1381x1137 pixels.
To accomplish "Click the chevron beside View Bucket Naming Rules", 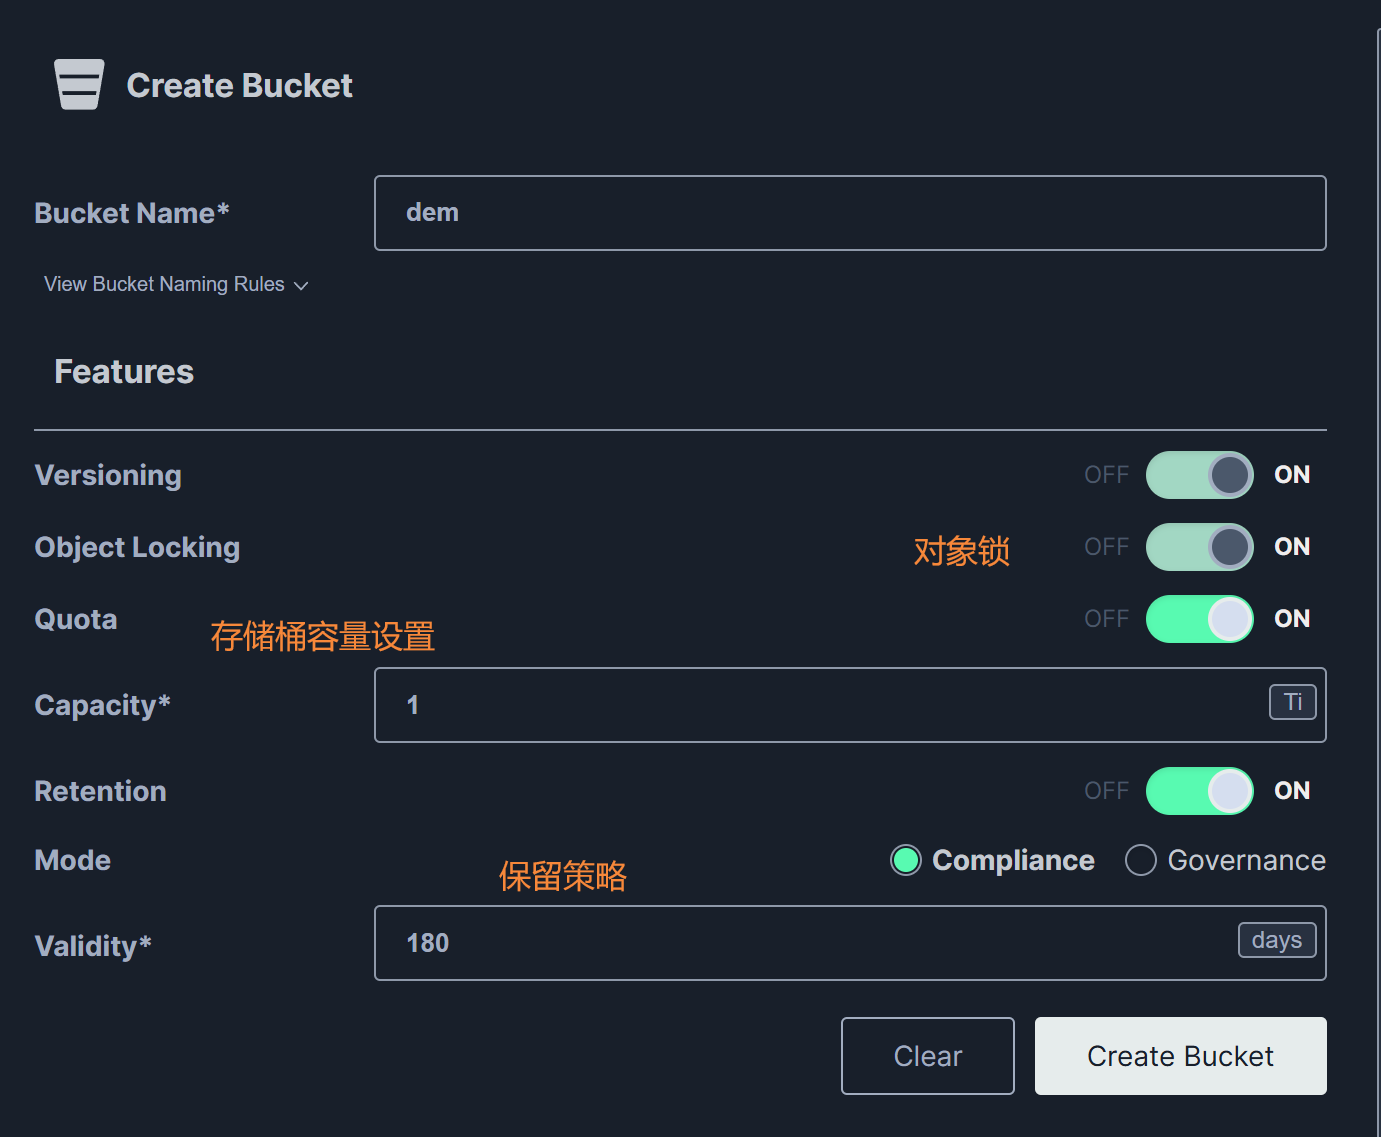I will click(x=301, y=286).
